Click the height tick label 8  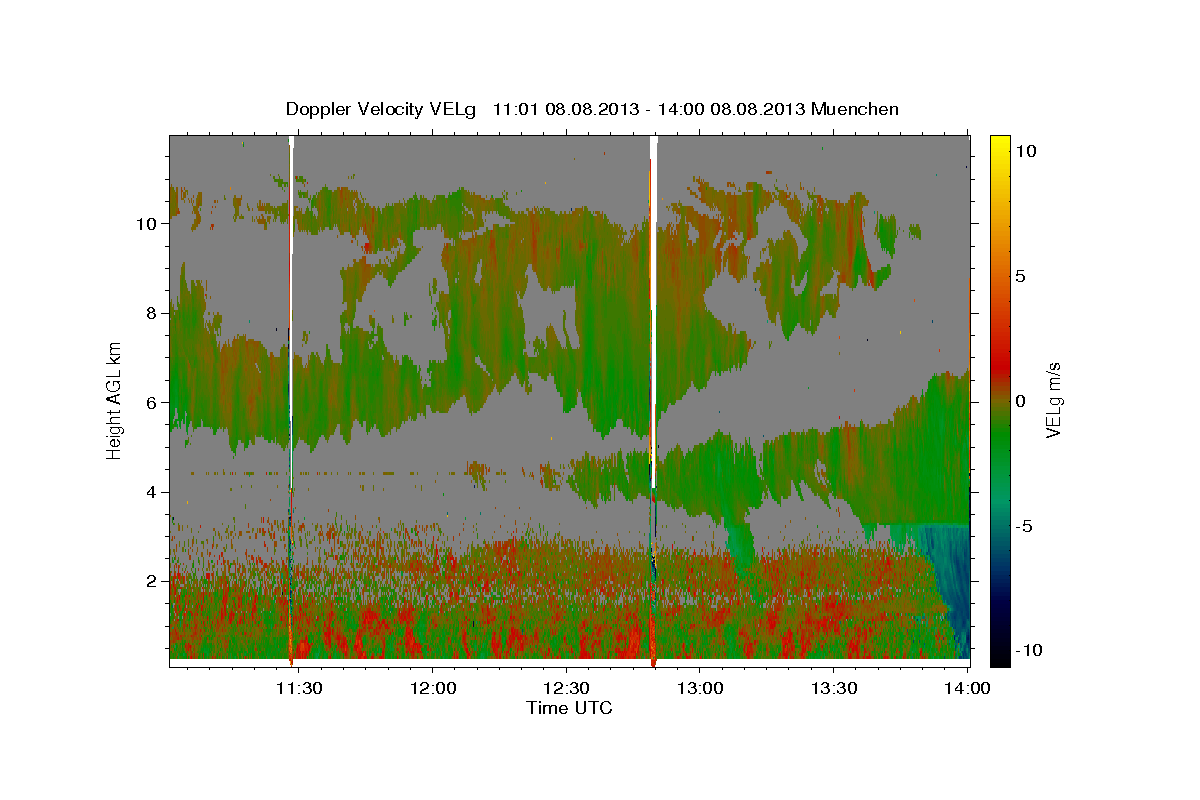coord(151,313)
